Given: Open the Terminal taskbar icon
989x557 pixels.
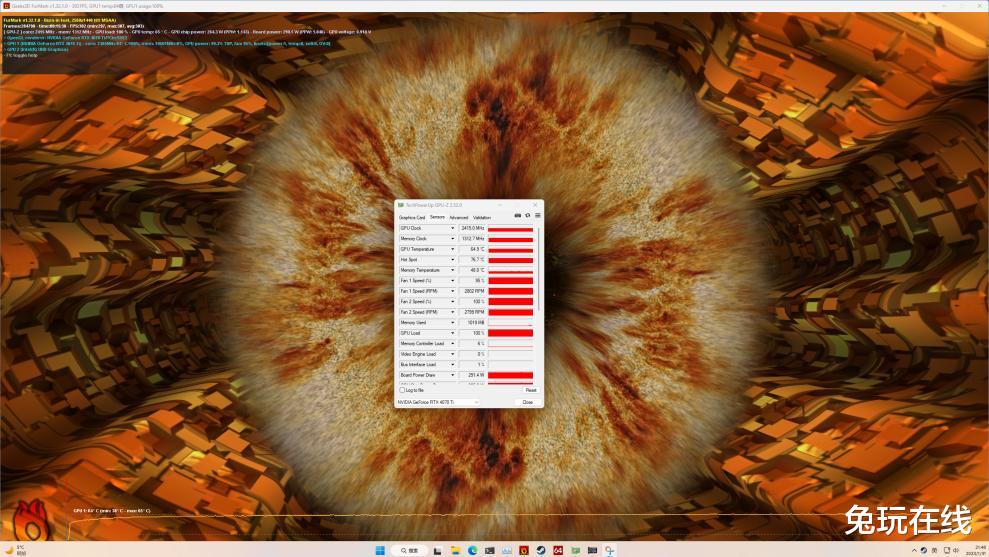Looking at the screenshot, I should tap(489, 551).
